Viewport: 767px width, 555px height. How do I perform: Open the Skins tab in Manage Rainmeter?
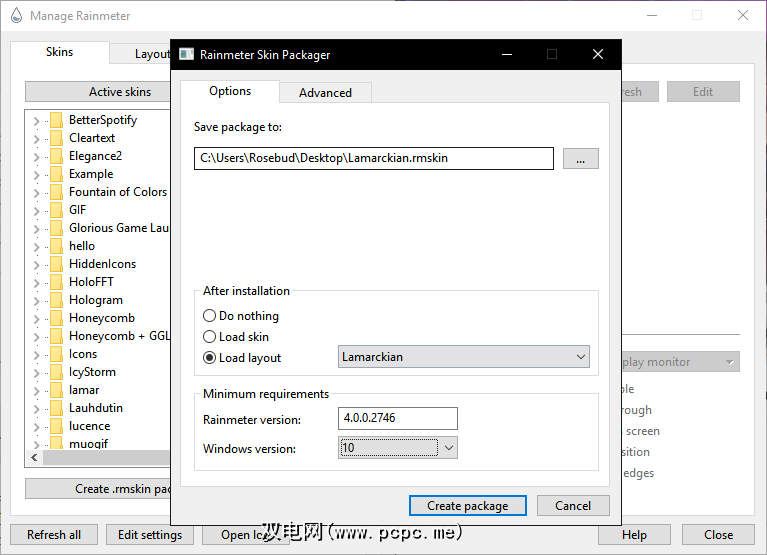point(60,52)
